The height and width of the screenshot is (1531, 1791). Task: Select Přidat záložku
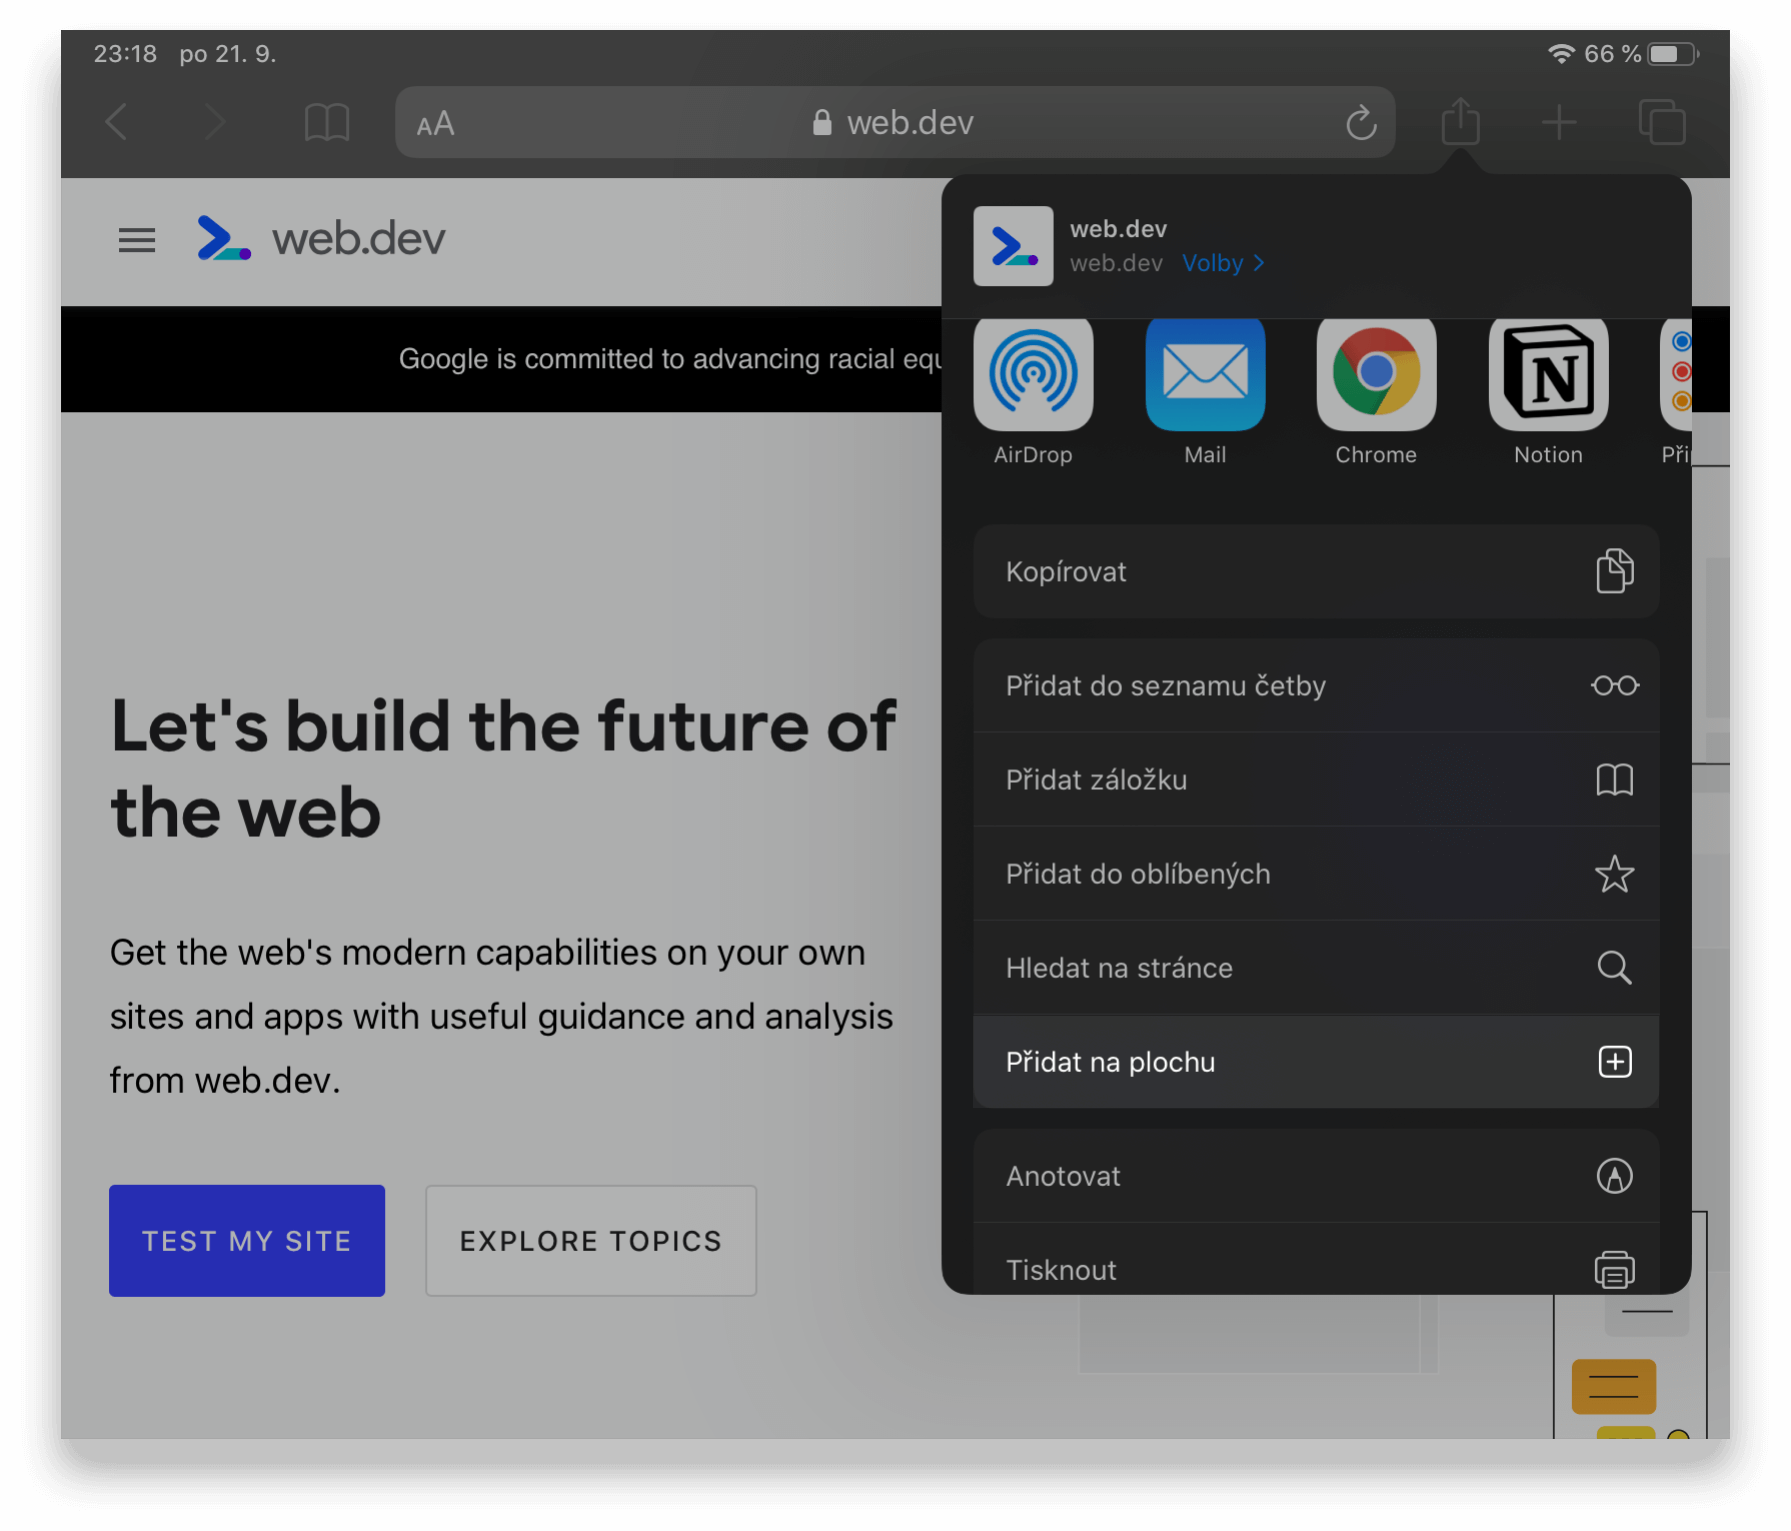(x=1316, y=779)
